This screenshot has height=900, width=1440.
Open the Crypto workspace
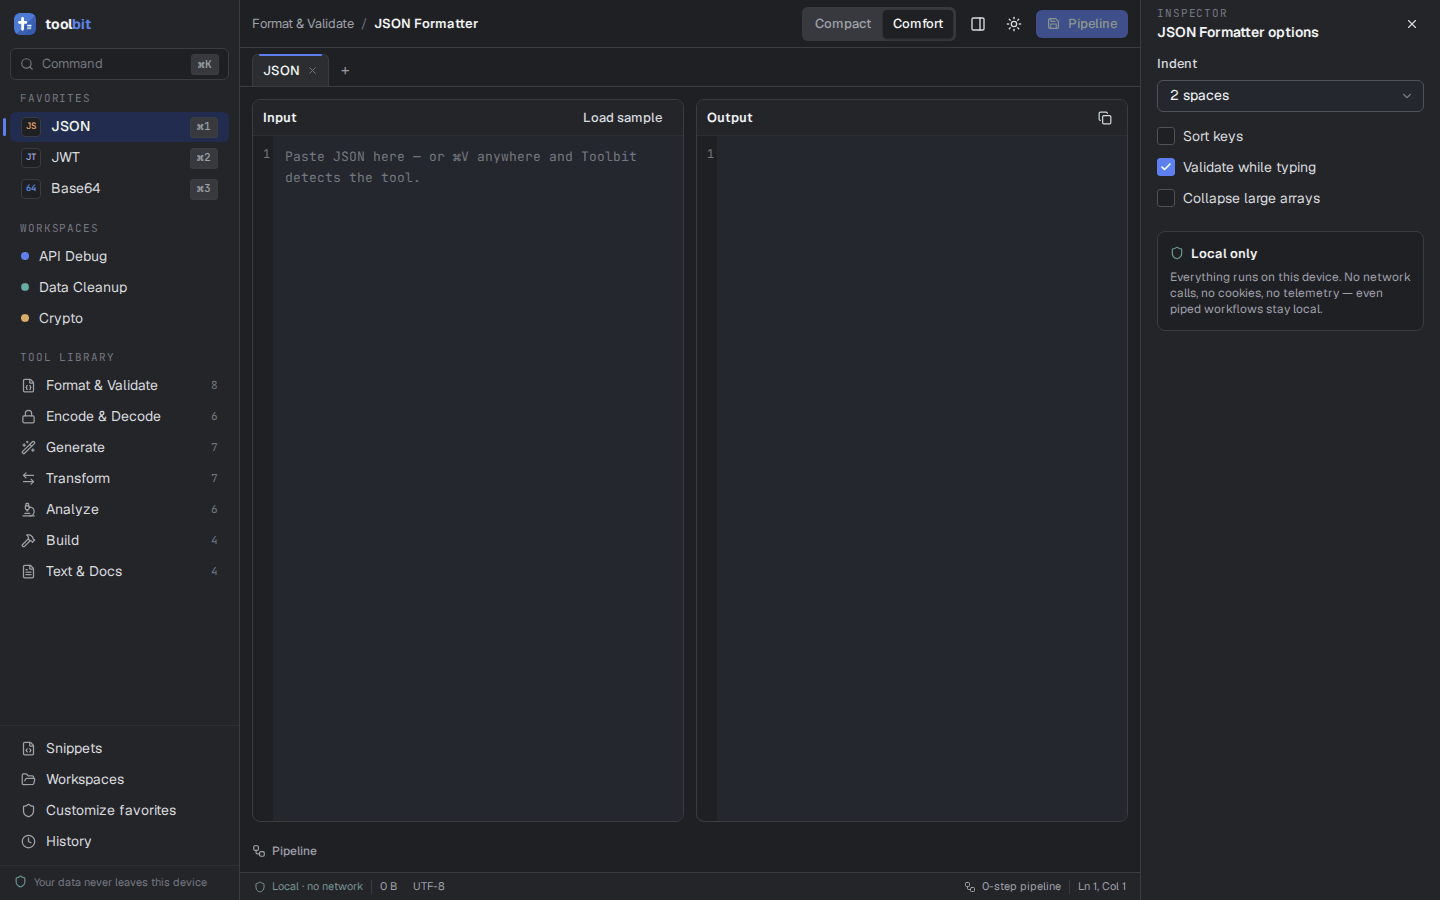click(120, 318)
